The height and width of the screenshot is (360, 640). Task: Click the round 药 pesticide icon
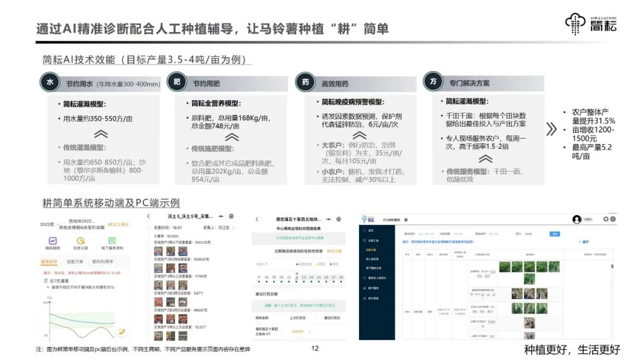pos(306,82)
